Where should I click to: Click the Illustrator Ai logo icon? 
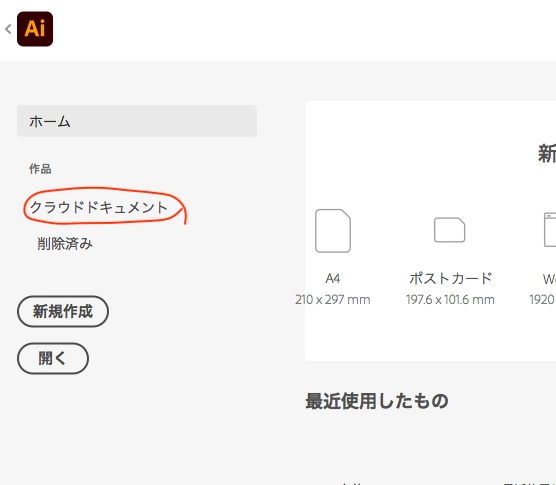tap(35, 29)
